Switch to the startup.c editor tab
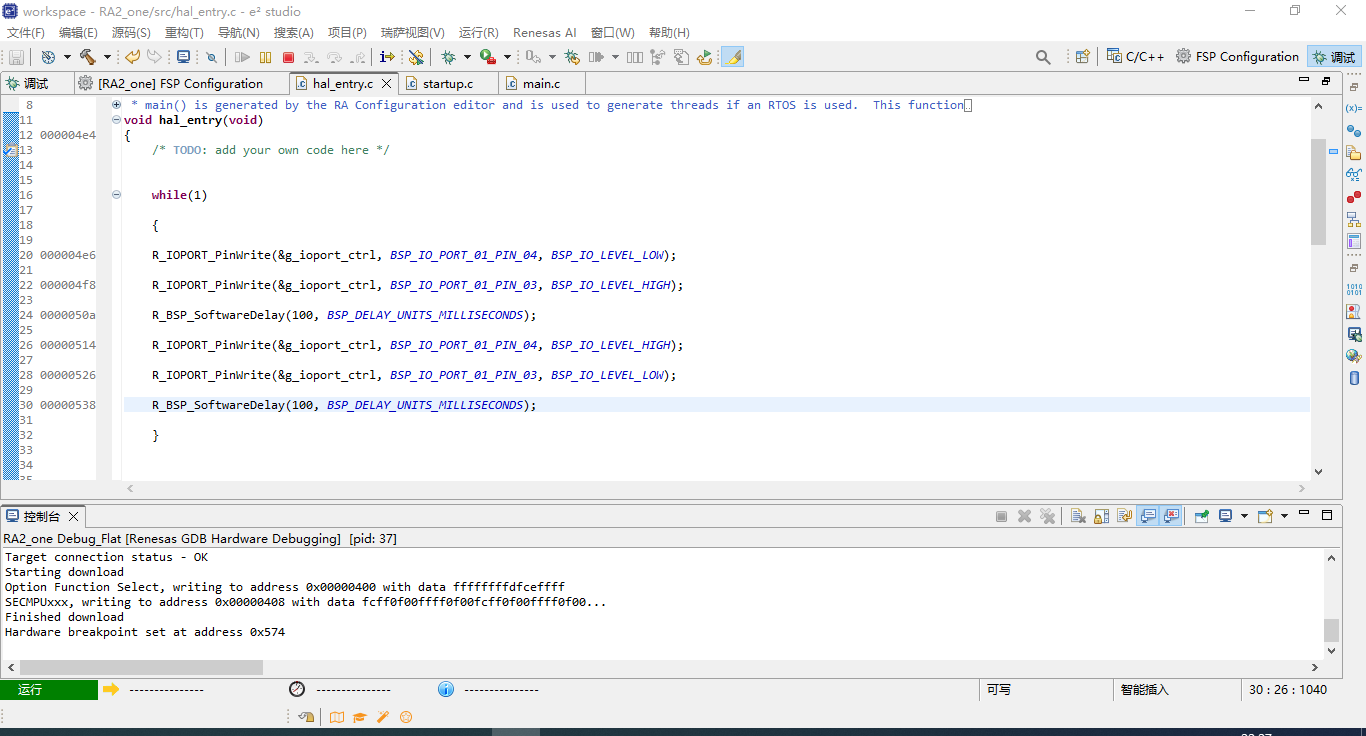 [x=447, y=83]
